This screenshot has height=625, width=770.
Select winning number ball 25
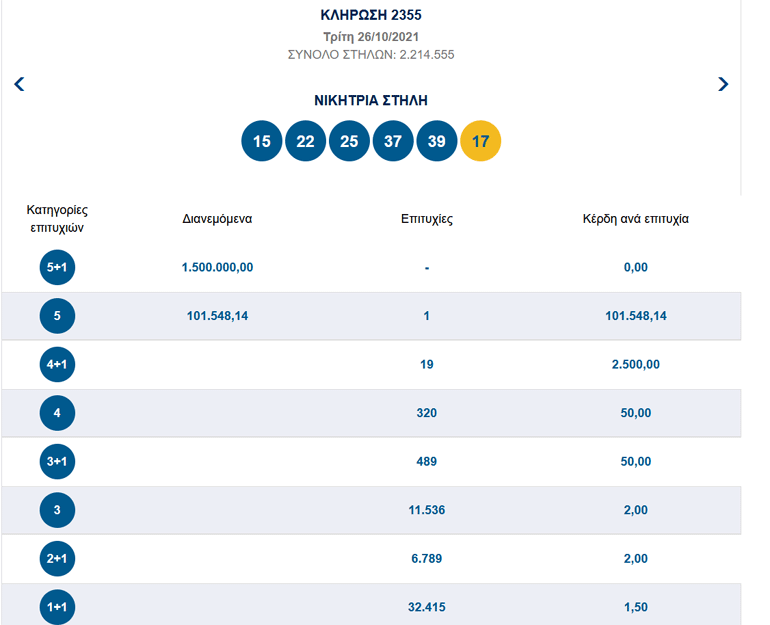point(349,141)
